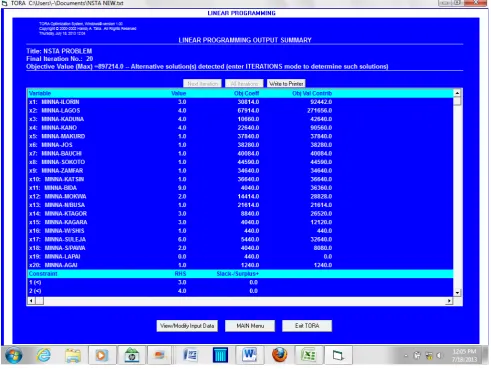Open Microsoft Word taskbar icon

(x=250, y=355)
